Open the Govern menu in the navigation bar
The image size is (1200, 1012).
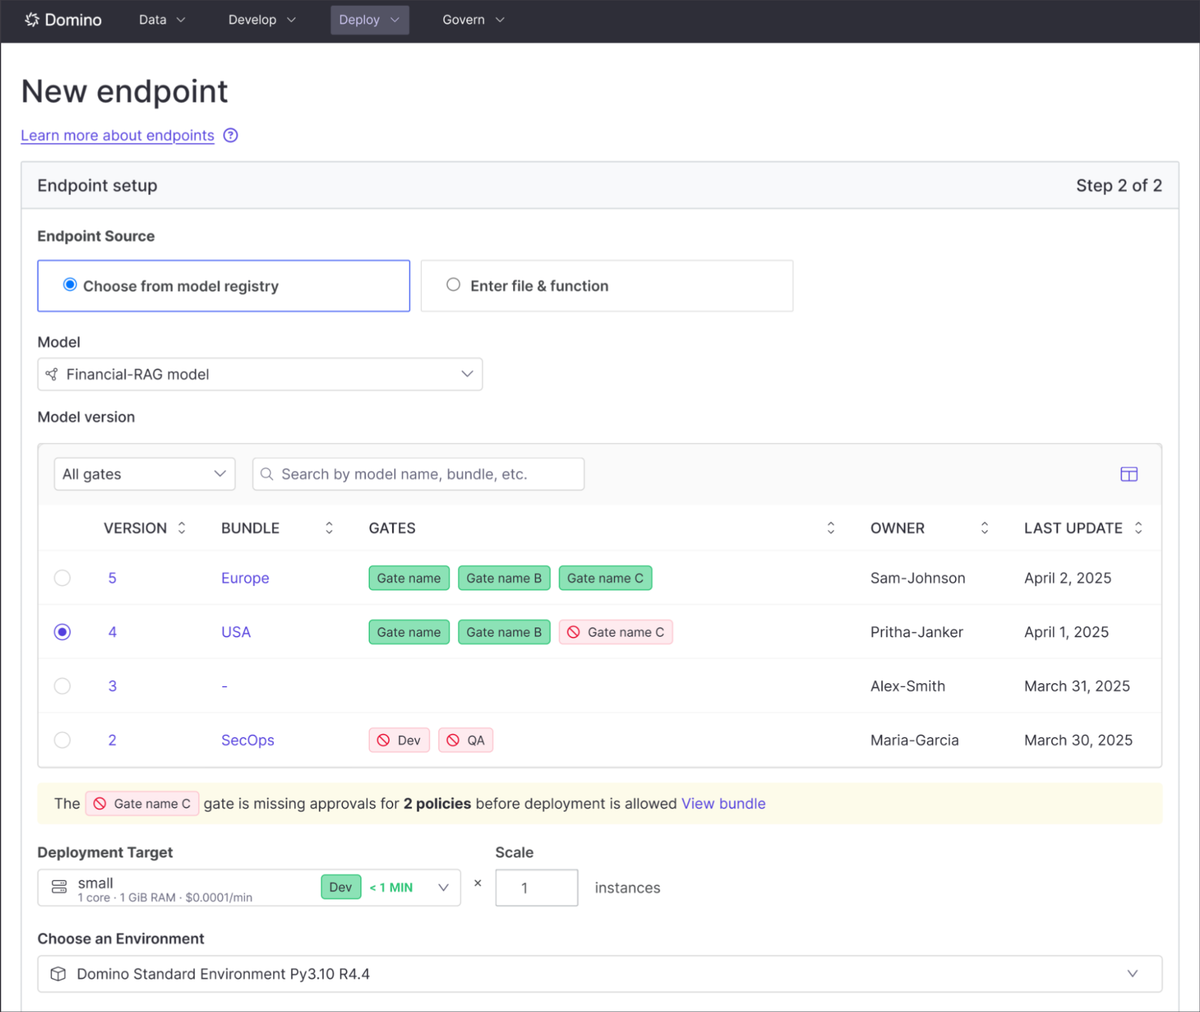[472, 20]
